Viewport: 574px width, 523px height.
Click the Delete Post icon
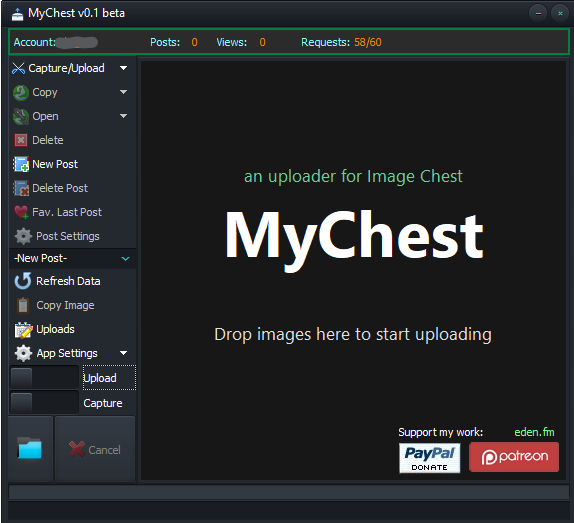tap(21, 188)
